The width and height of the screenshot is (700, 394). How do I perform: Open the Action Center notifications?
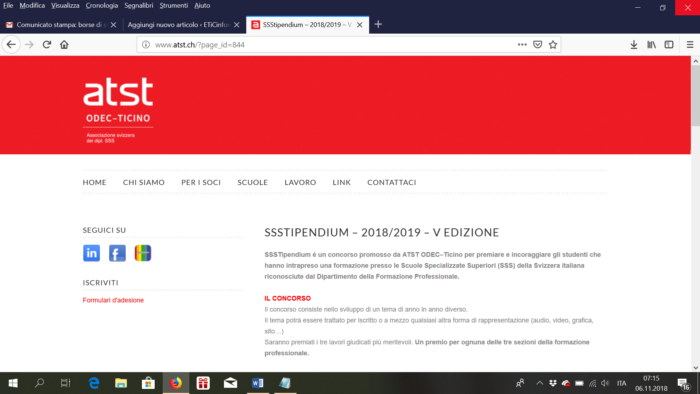(x=683, y=383)
